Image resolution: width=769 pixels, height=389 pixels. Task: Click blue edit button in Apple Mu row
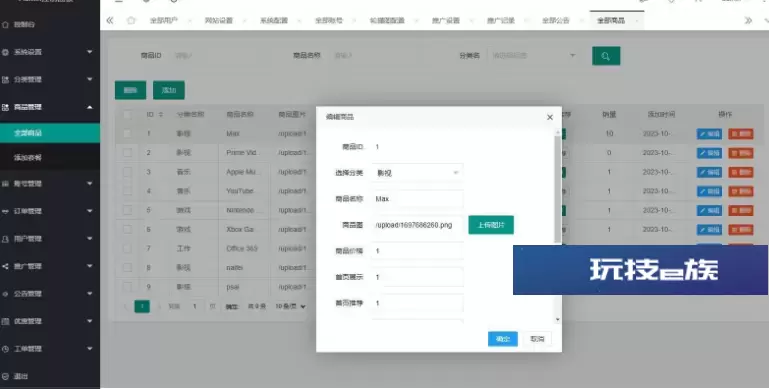[709, 172]
